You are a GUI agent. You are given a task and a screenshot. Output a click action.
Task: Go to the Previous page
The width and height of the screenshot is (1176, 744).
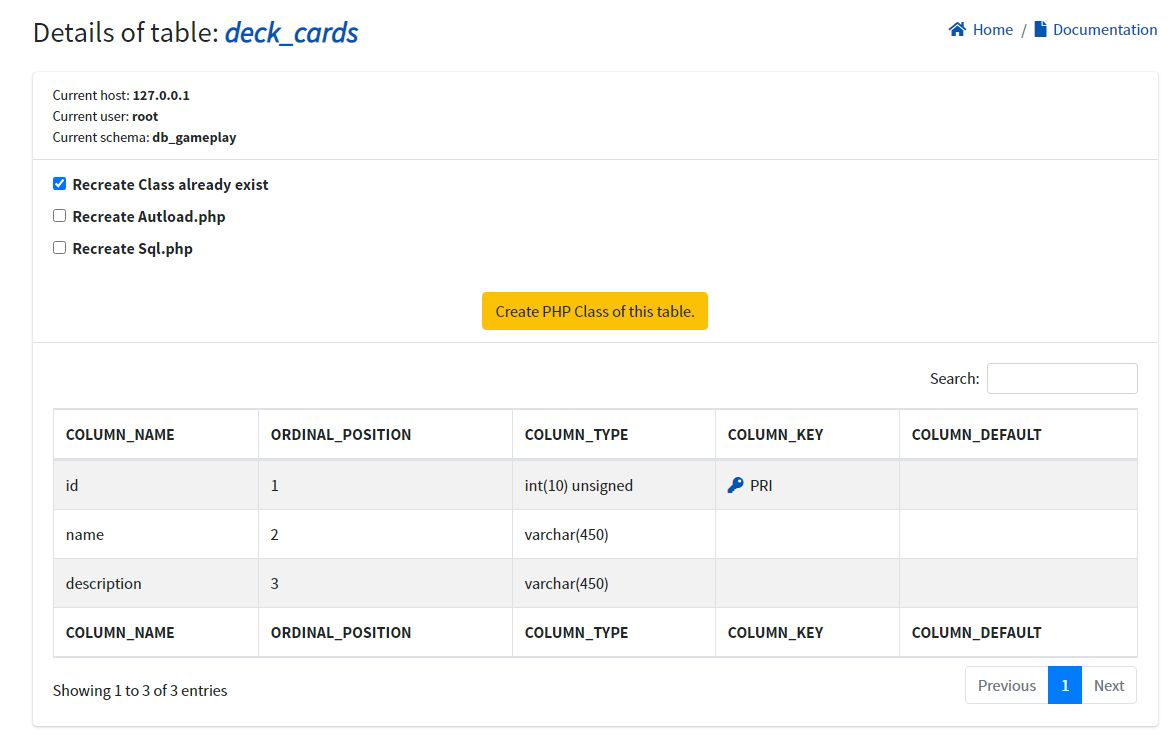pos(1006,686)
